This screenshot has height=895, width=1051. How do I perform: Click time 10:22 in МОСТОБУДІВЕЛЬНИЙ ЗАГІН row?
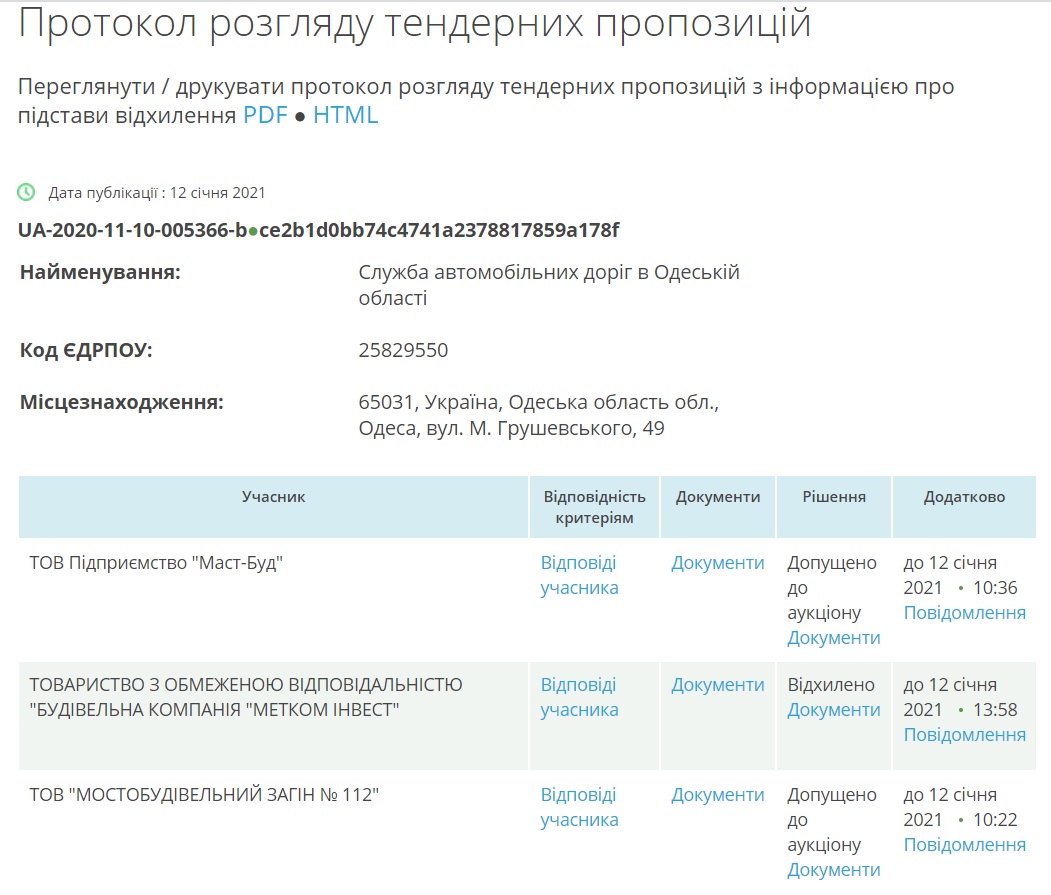coord(995,820)
